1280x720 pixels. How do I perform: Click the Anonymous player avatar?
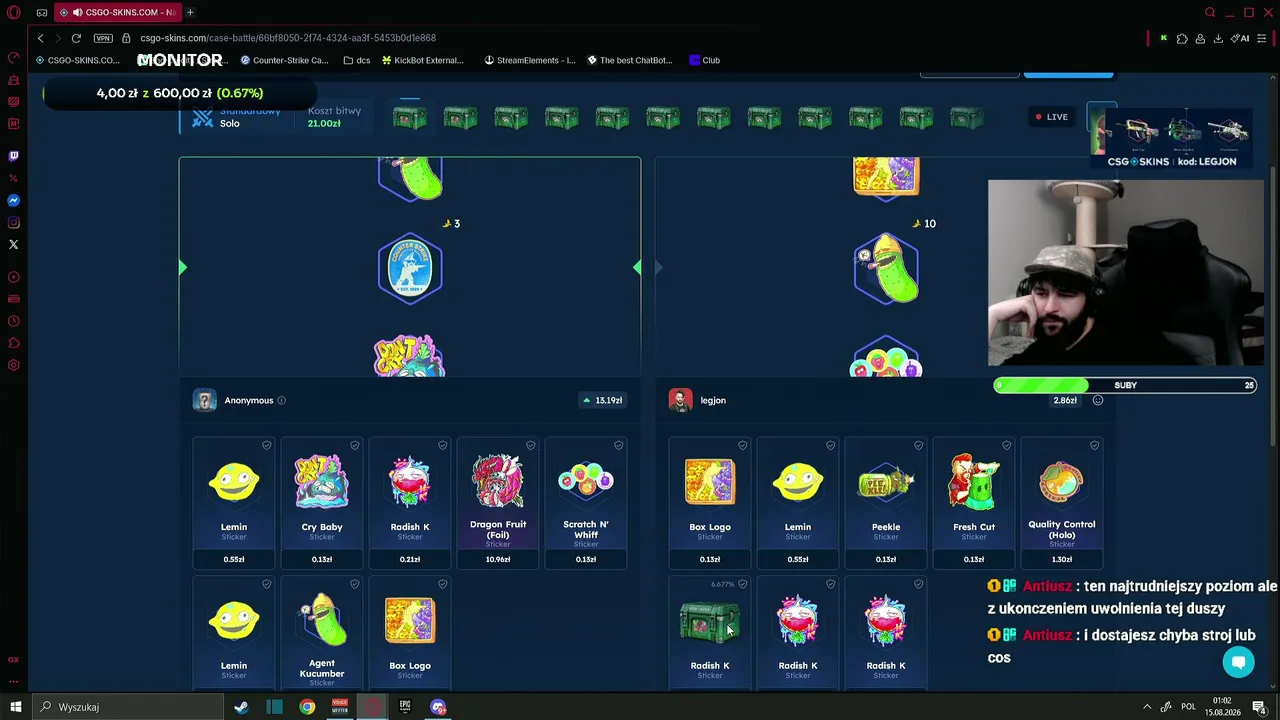click(x=204, y=400)
